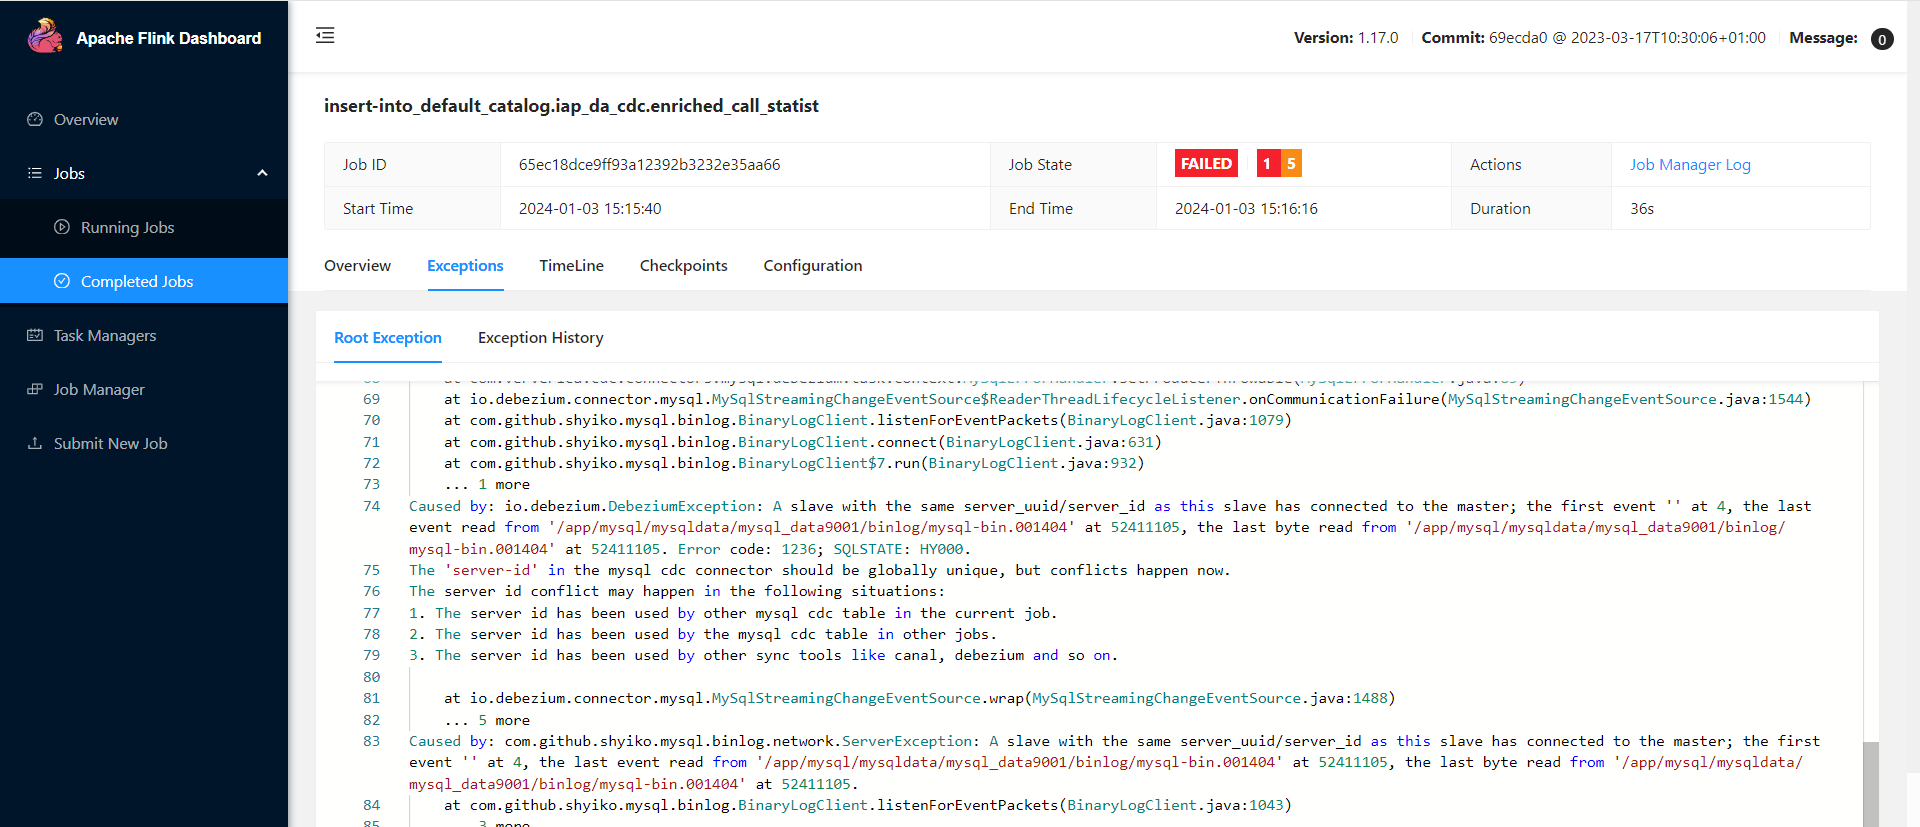This screenshot has width=1920, height=827.
Task: Click line 79 'canal, debezium' sync tools message
Action: click(x=763, y=655)
